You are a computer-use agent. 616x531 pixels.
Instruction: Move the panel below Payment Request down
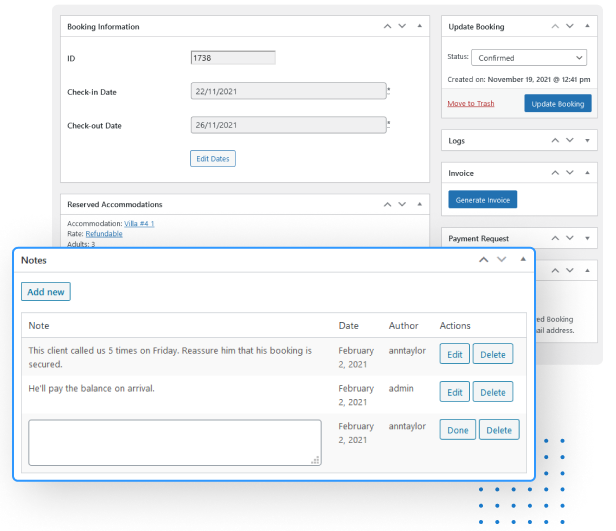coord(570,270)
